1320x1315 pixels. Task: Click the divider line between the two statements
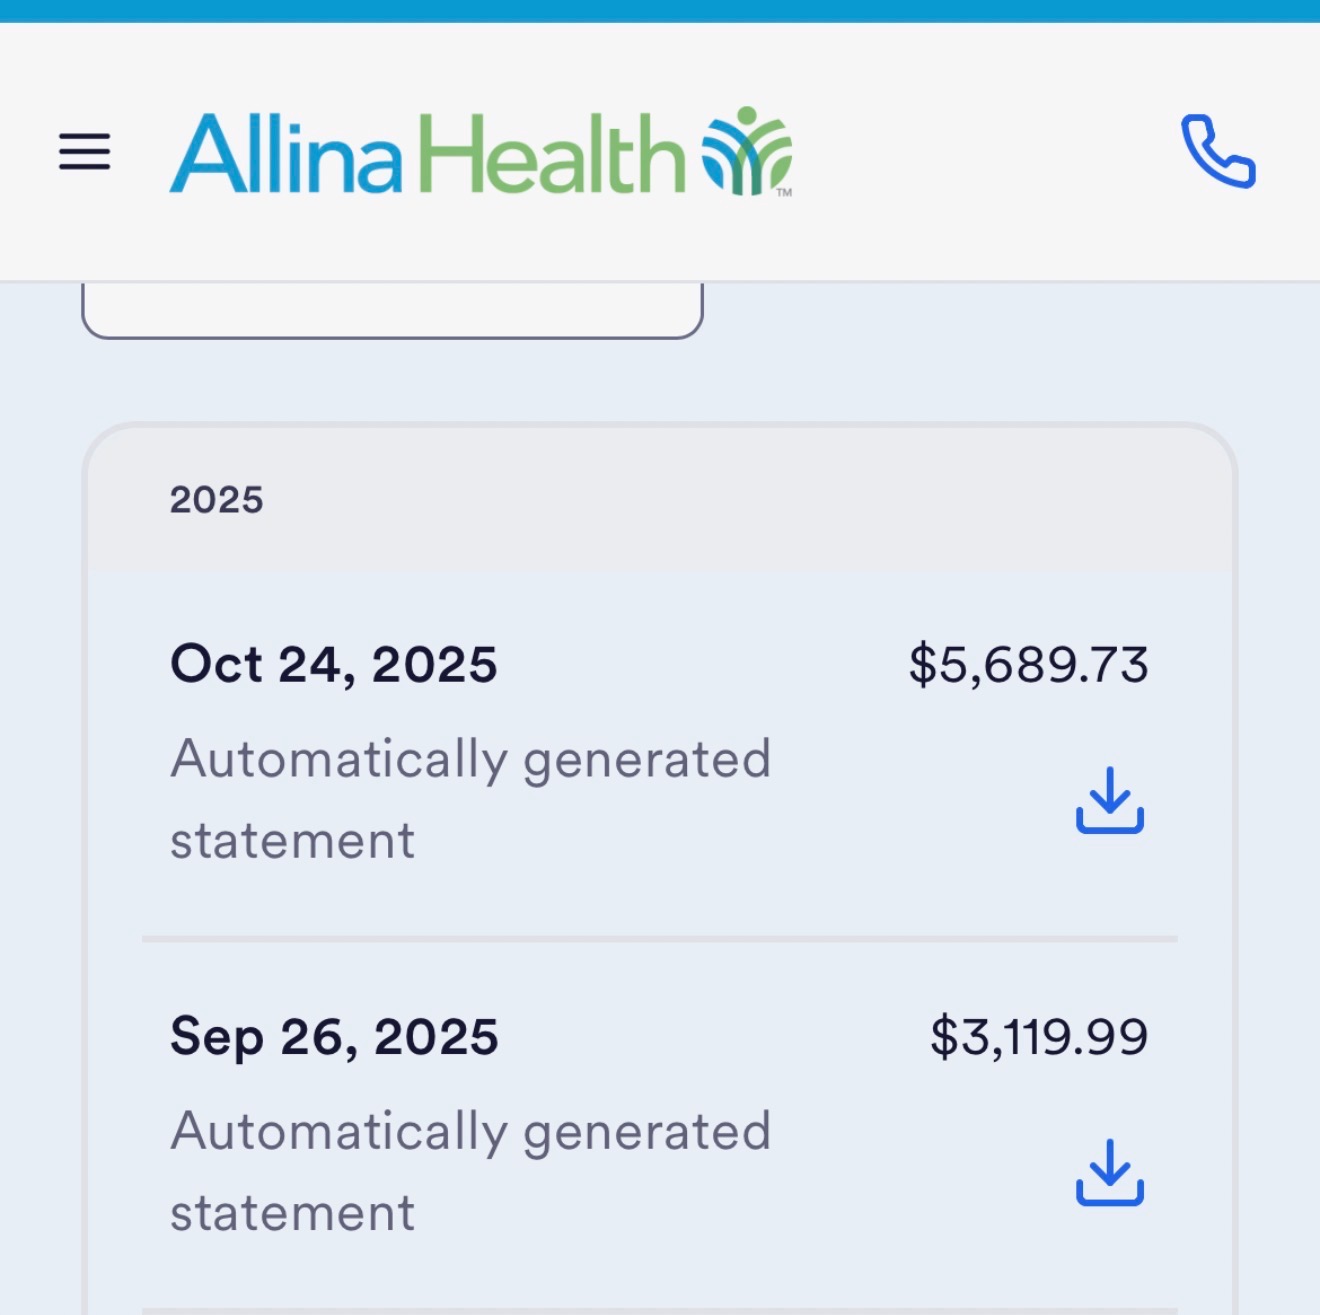(x=660, y=939)
